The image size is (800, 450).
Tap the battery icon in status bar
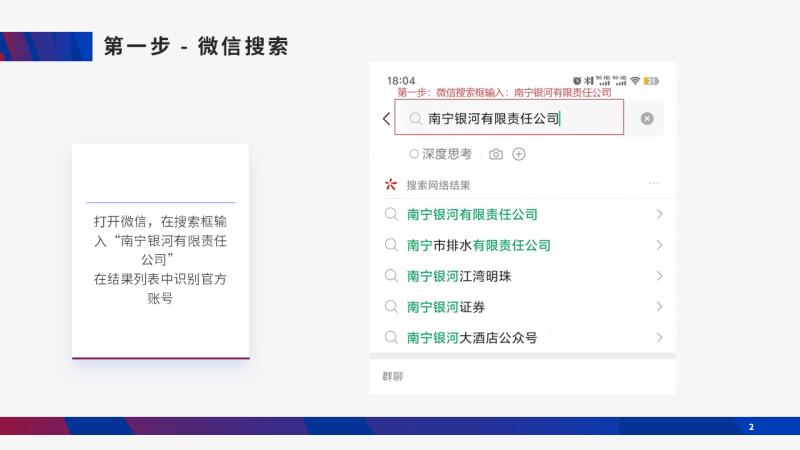click(651, 81)
